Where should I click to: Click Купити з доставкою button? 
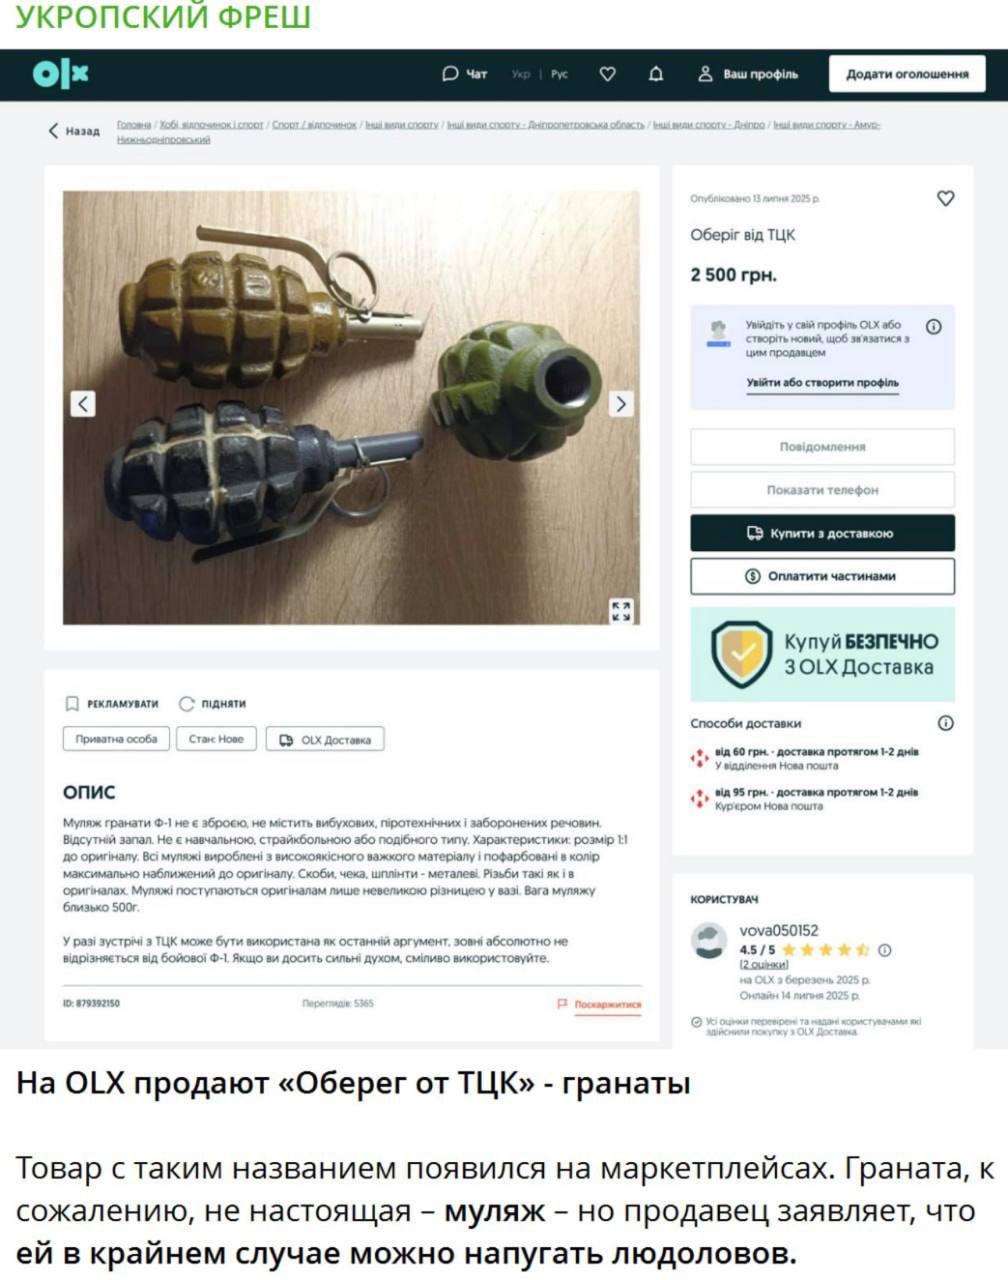[822, 533]
